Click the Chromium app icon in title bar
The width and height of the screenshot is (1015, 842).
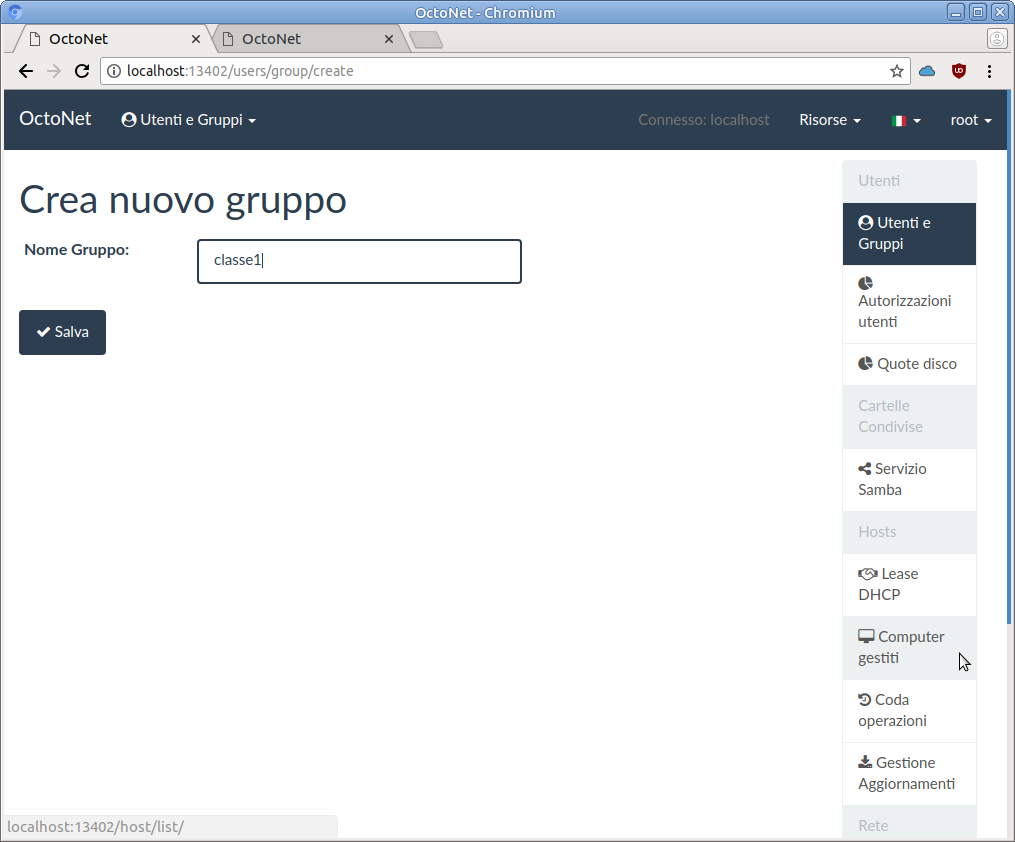pyautogui.click(x=15, y=12)
